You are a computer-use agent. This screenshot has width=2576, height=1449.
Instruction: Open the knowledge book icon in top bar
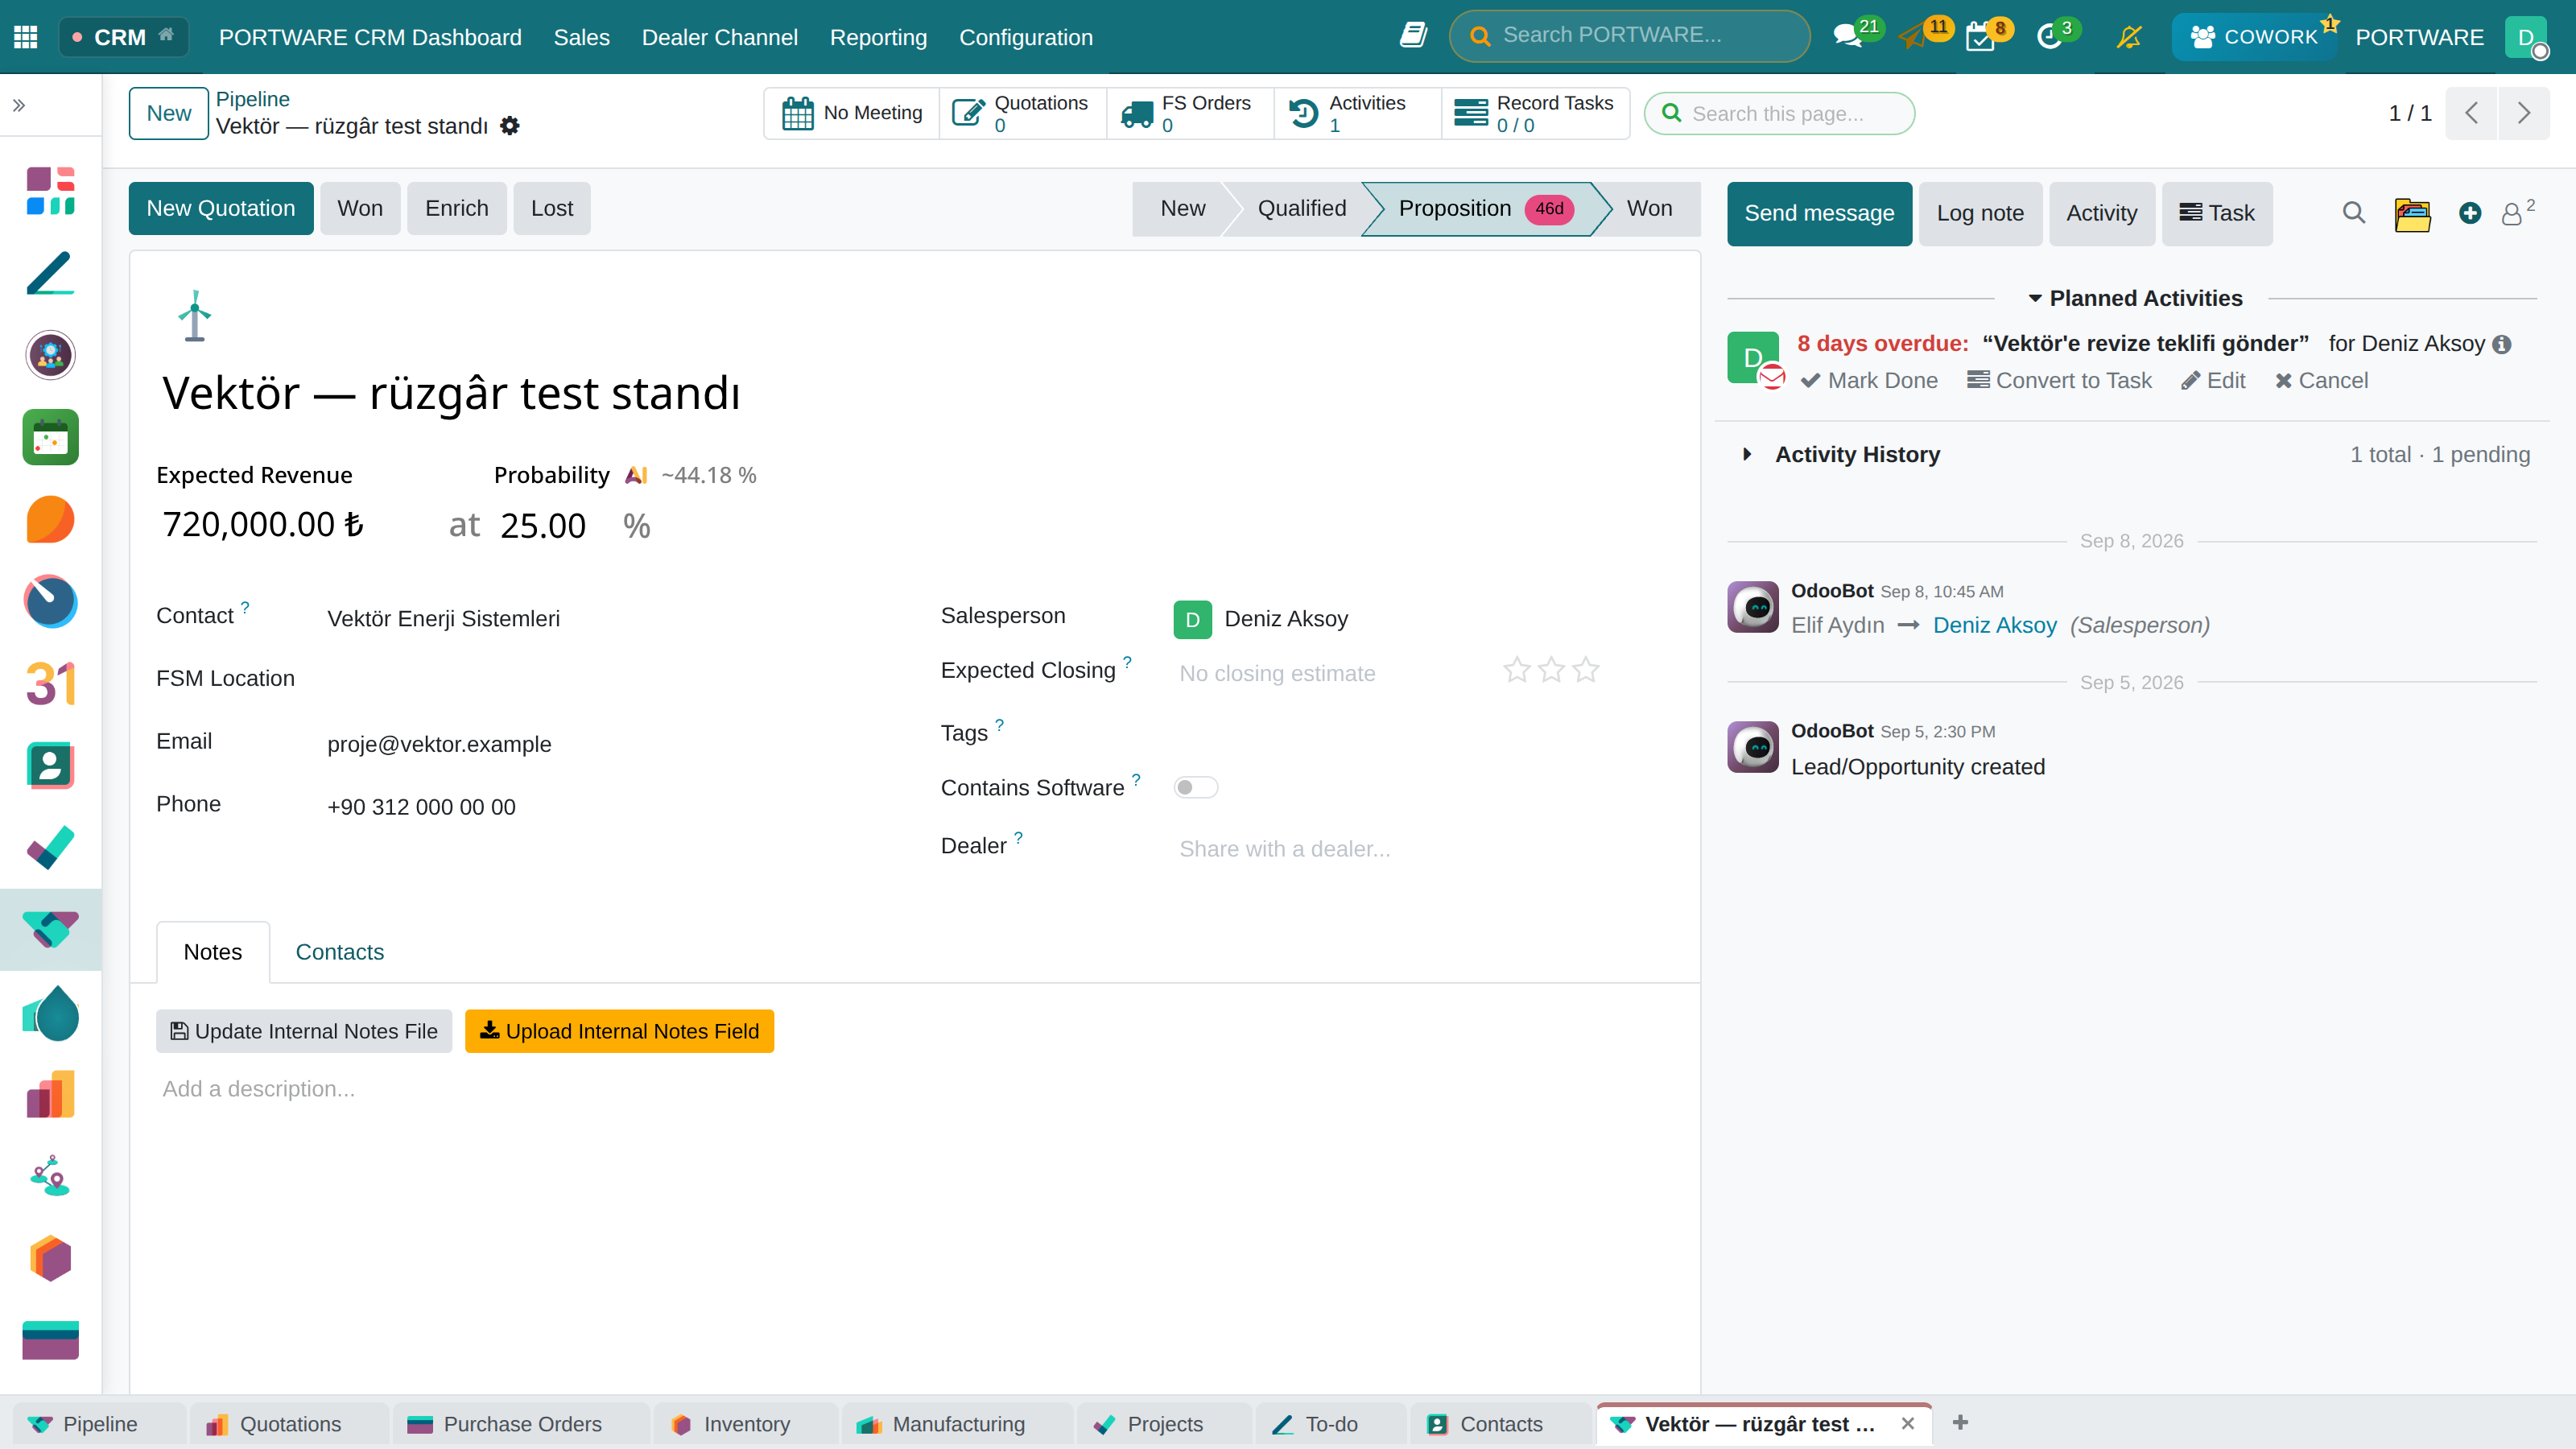coord(1413,36)
